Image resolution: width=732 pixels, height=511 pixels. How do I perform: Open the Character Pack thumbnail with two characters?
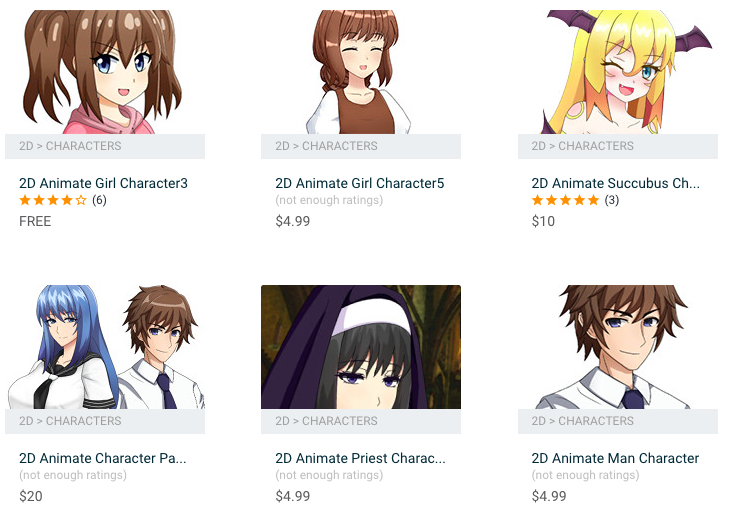105,347
